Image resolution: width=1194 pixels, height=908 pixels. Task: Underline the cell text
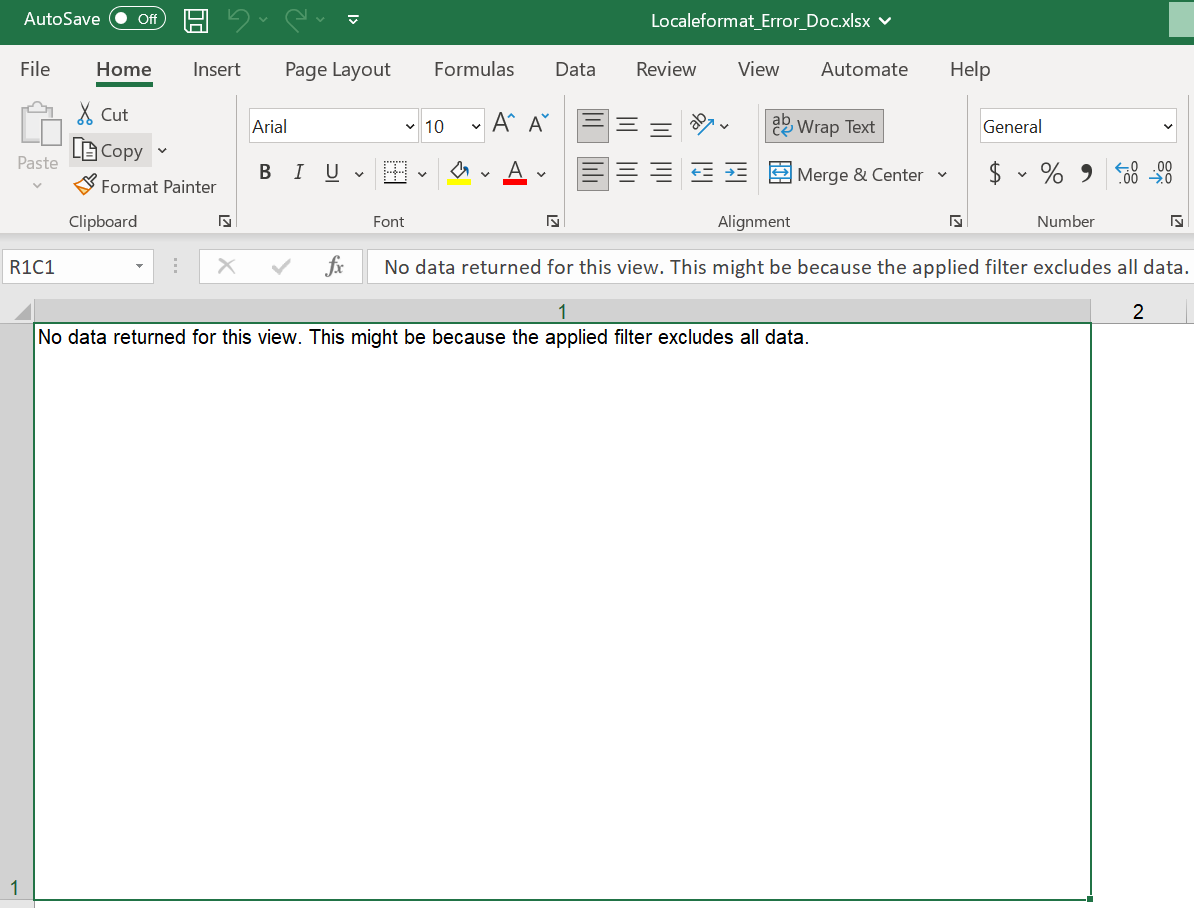(x=330, y=172)
